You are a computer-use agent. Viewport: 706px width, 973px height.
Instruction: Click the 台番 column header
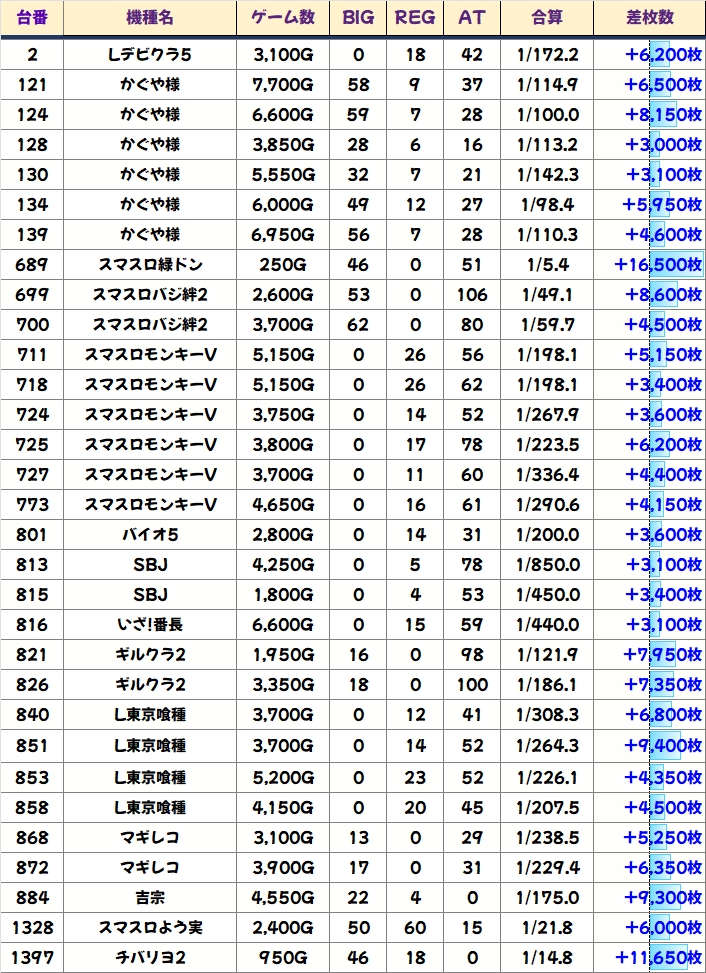pos(32,18)
